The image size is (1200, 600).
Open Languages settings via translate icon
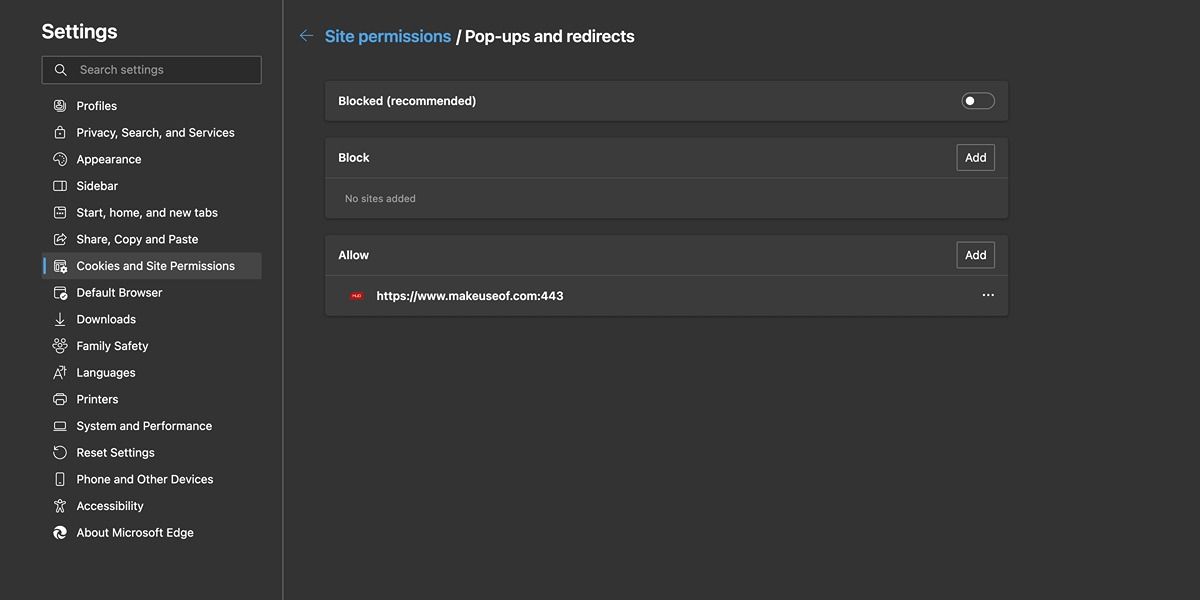[x=60, y=371]
